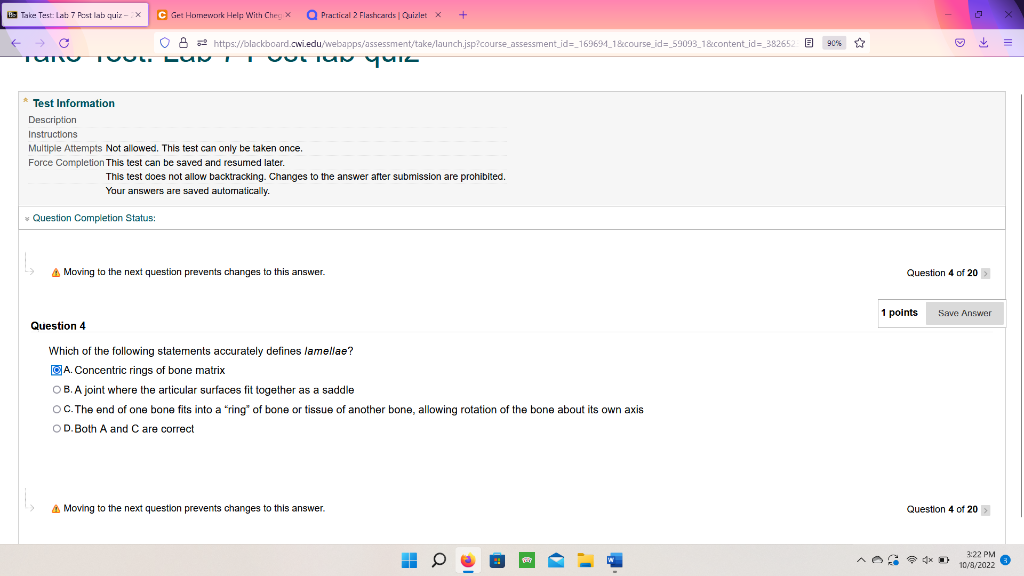Pick answer D, Both A and C are correct
Image resolution: width=1024 pixels, height=576 pixels.
(57, 428)
